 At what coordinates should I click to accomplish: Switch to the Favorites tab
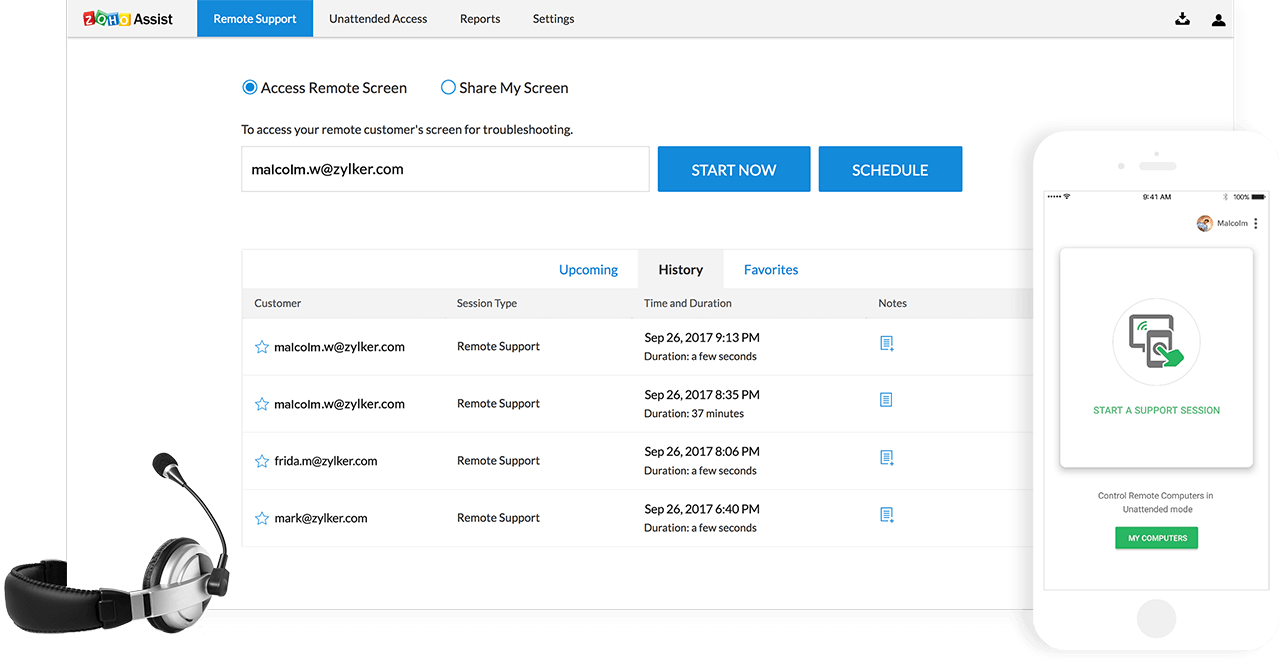click(771, 270)
